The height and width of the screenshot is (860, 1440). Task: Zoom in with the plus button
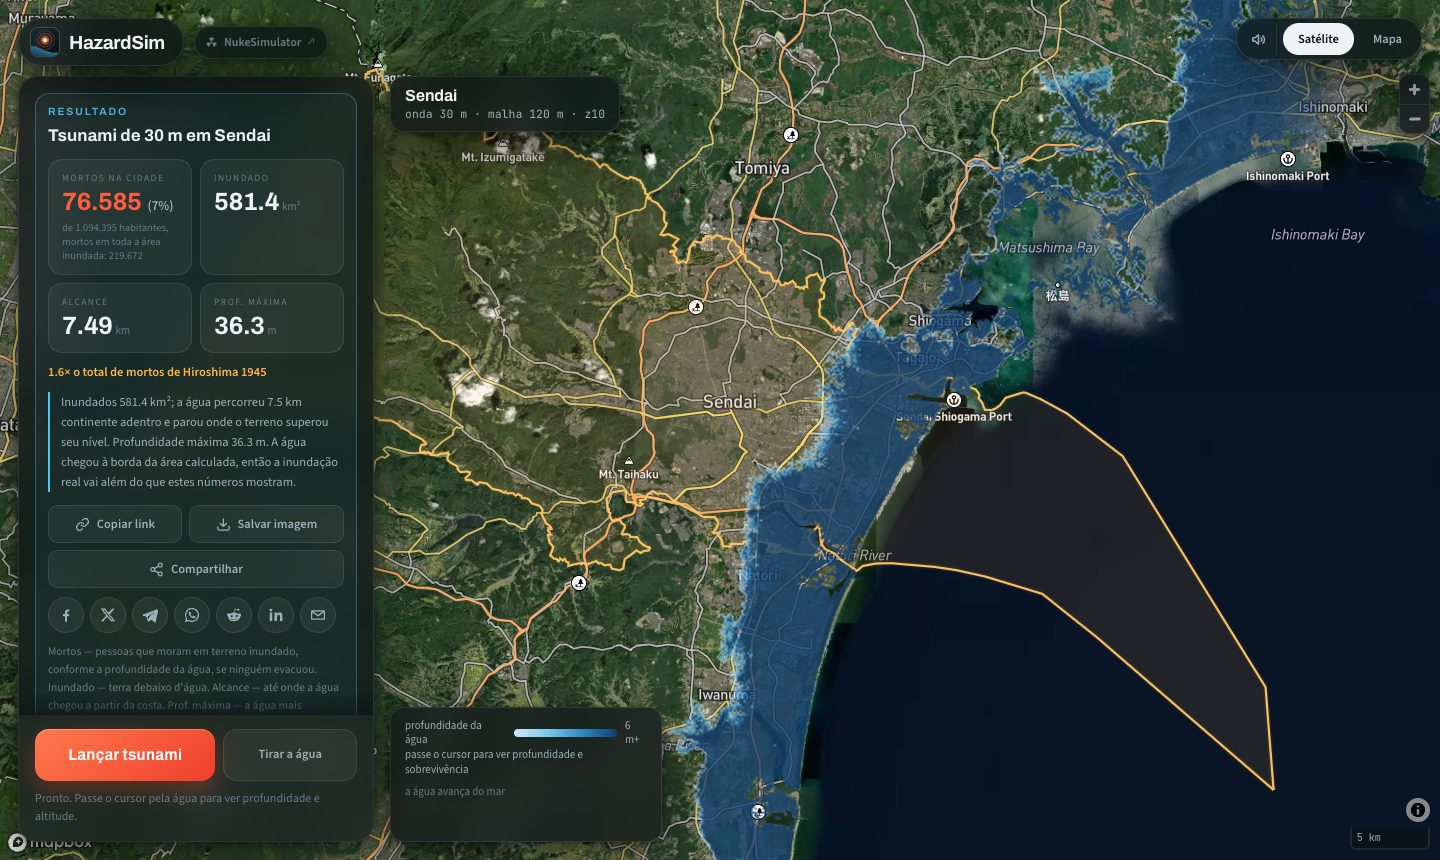[1414, 90]
